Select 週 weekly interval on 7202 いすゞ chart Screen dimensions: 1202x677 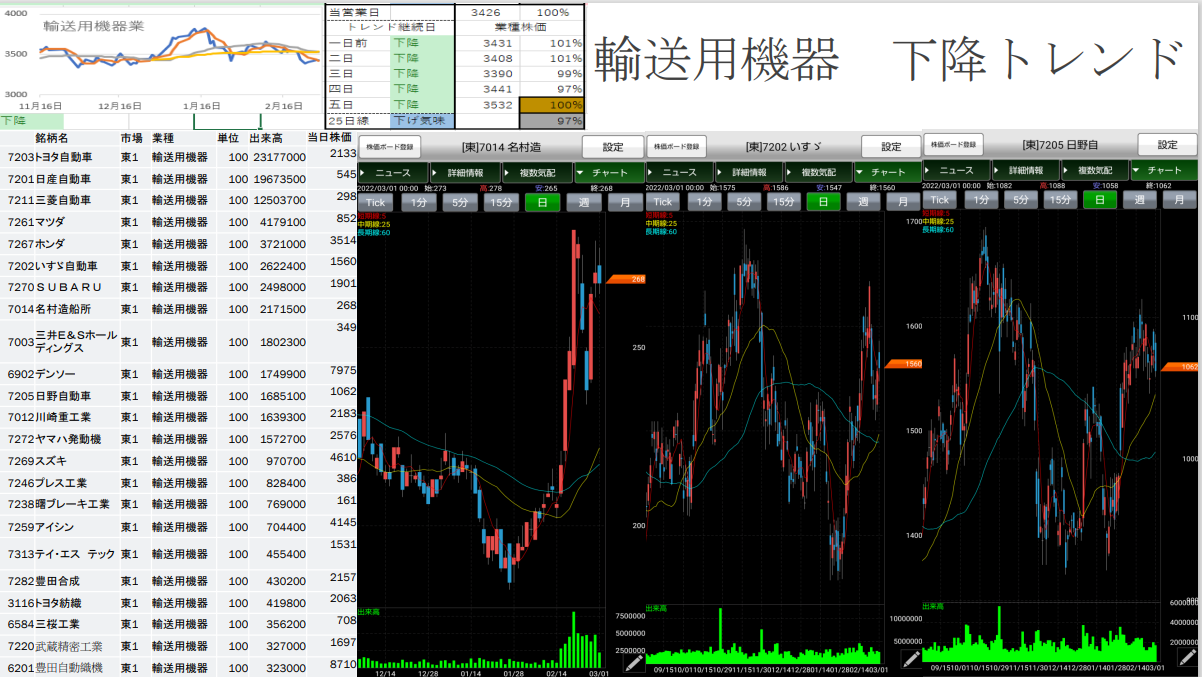864,201
